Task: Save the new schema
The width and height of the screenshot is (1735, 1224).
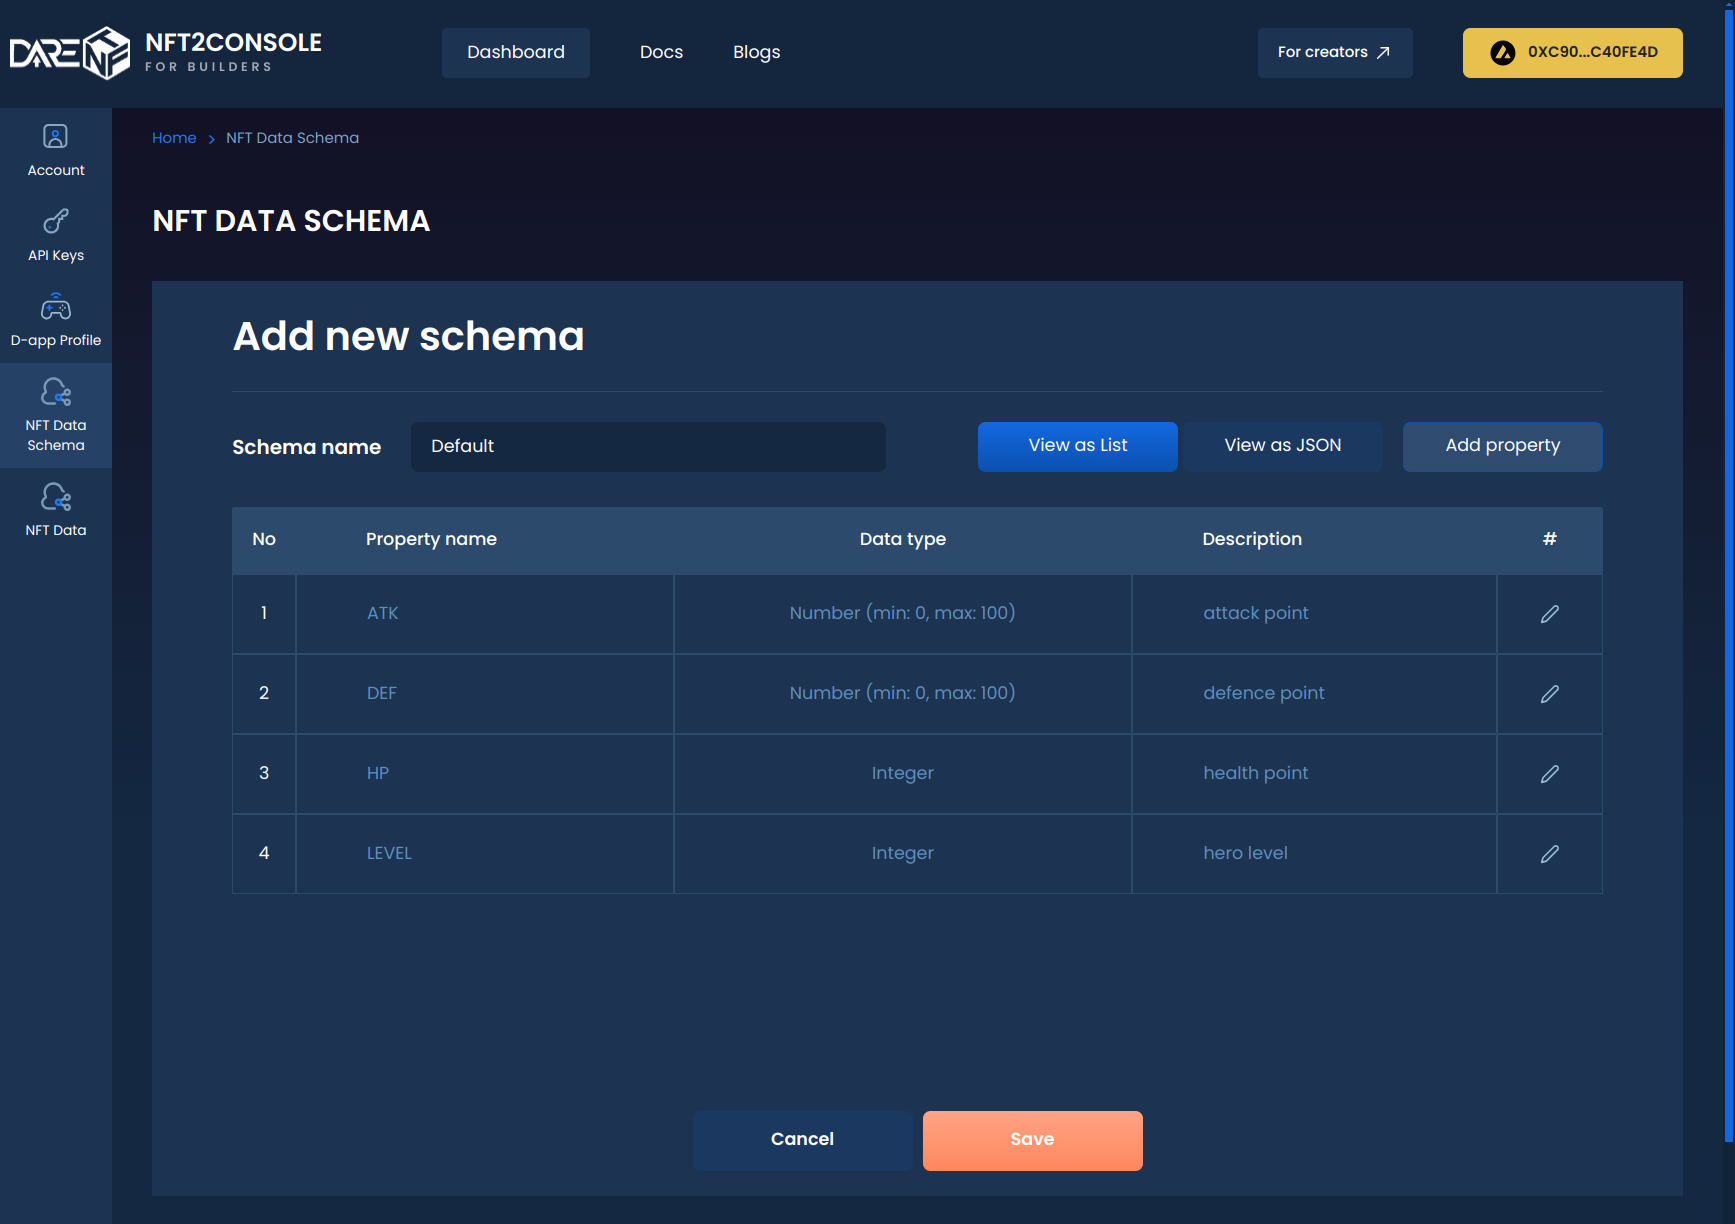Action: pos(1032,1140)
